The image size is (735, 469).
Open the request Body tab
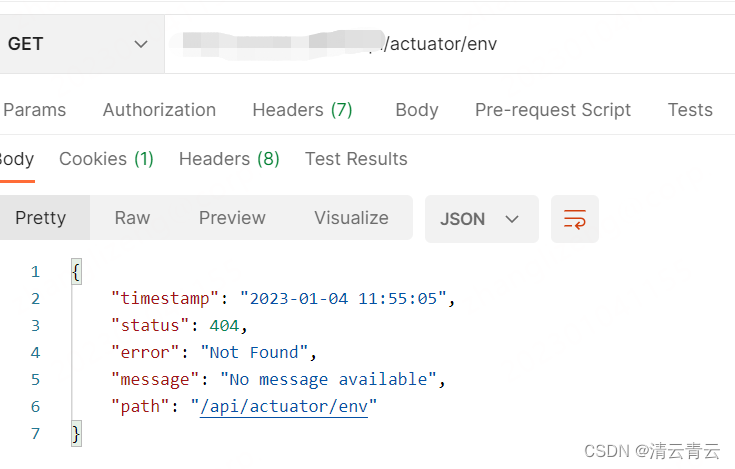(416, 110)
